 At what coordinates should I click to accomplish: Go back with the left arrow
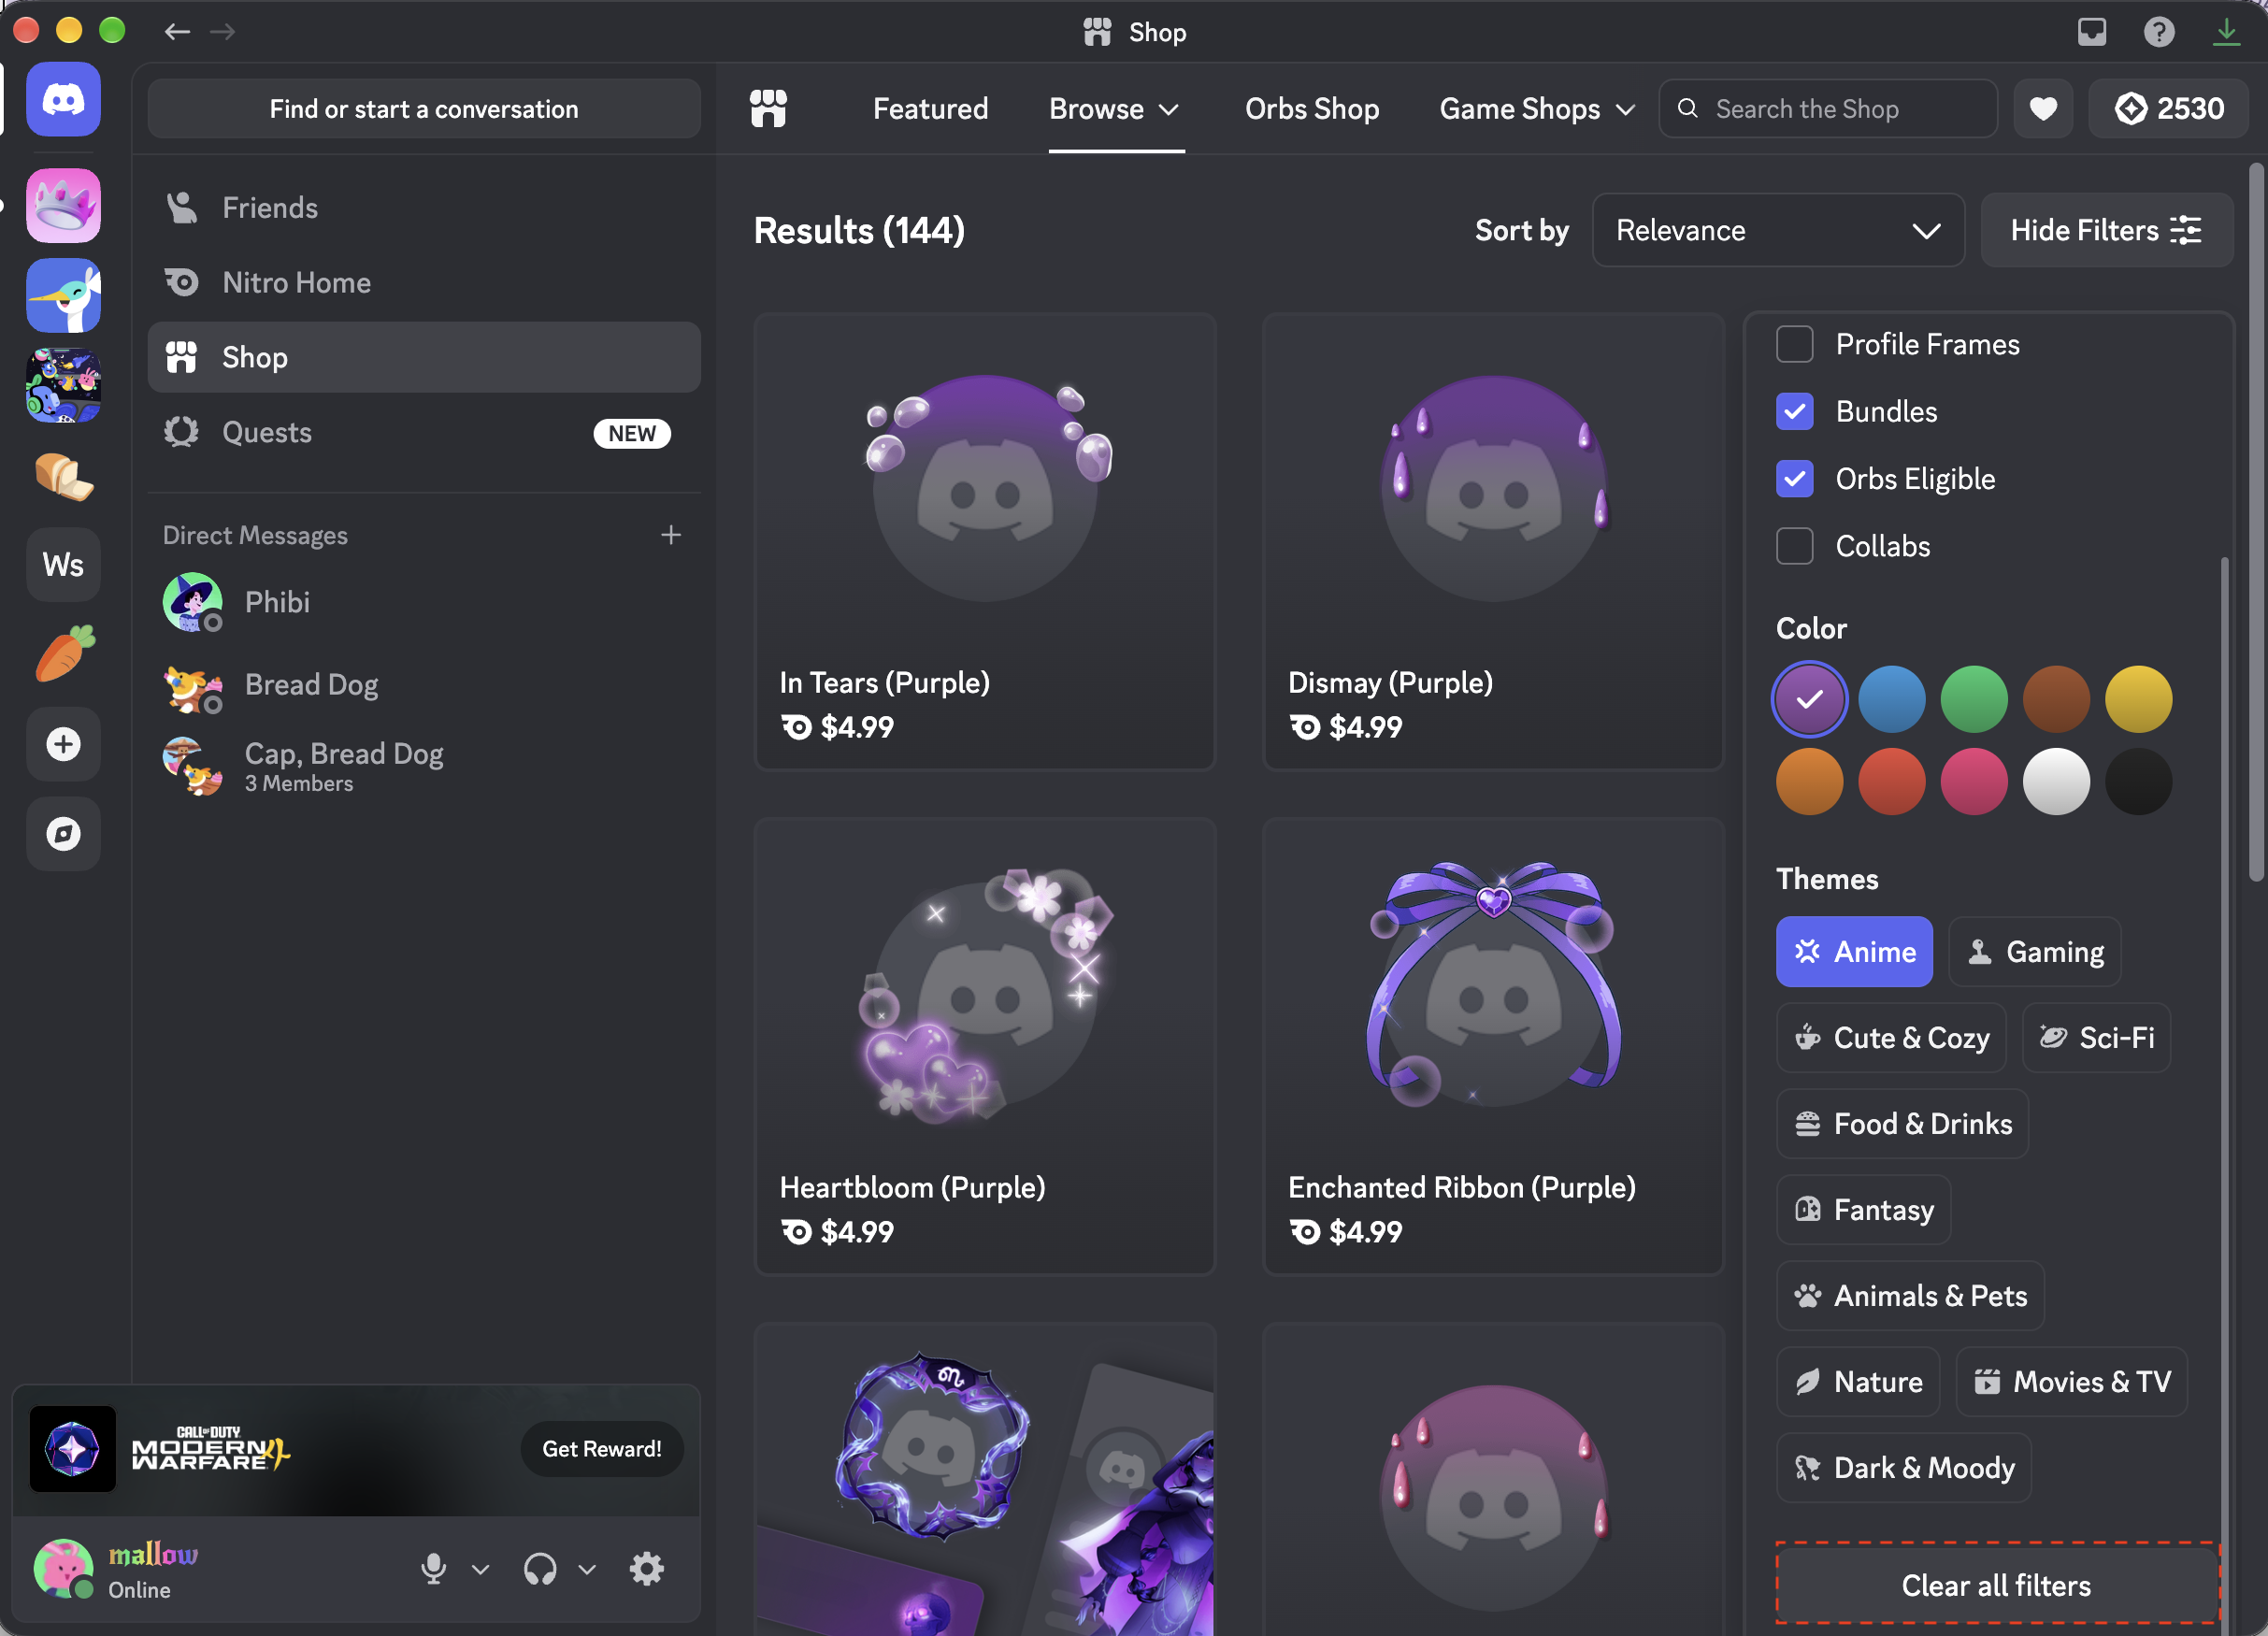tap(177, 32)
